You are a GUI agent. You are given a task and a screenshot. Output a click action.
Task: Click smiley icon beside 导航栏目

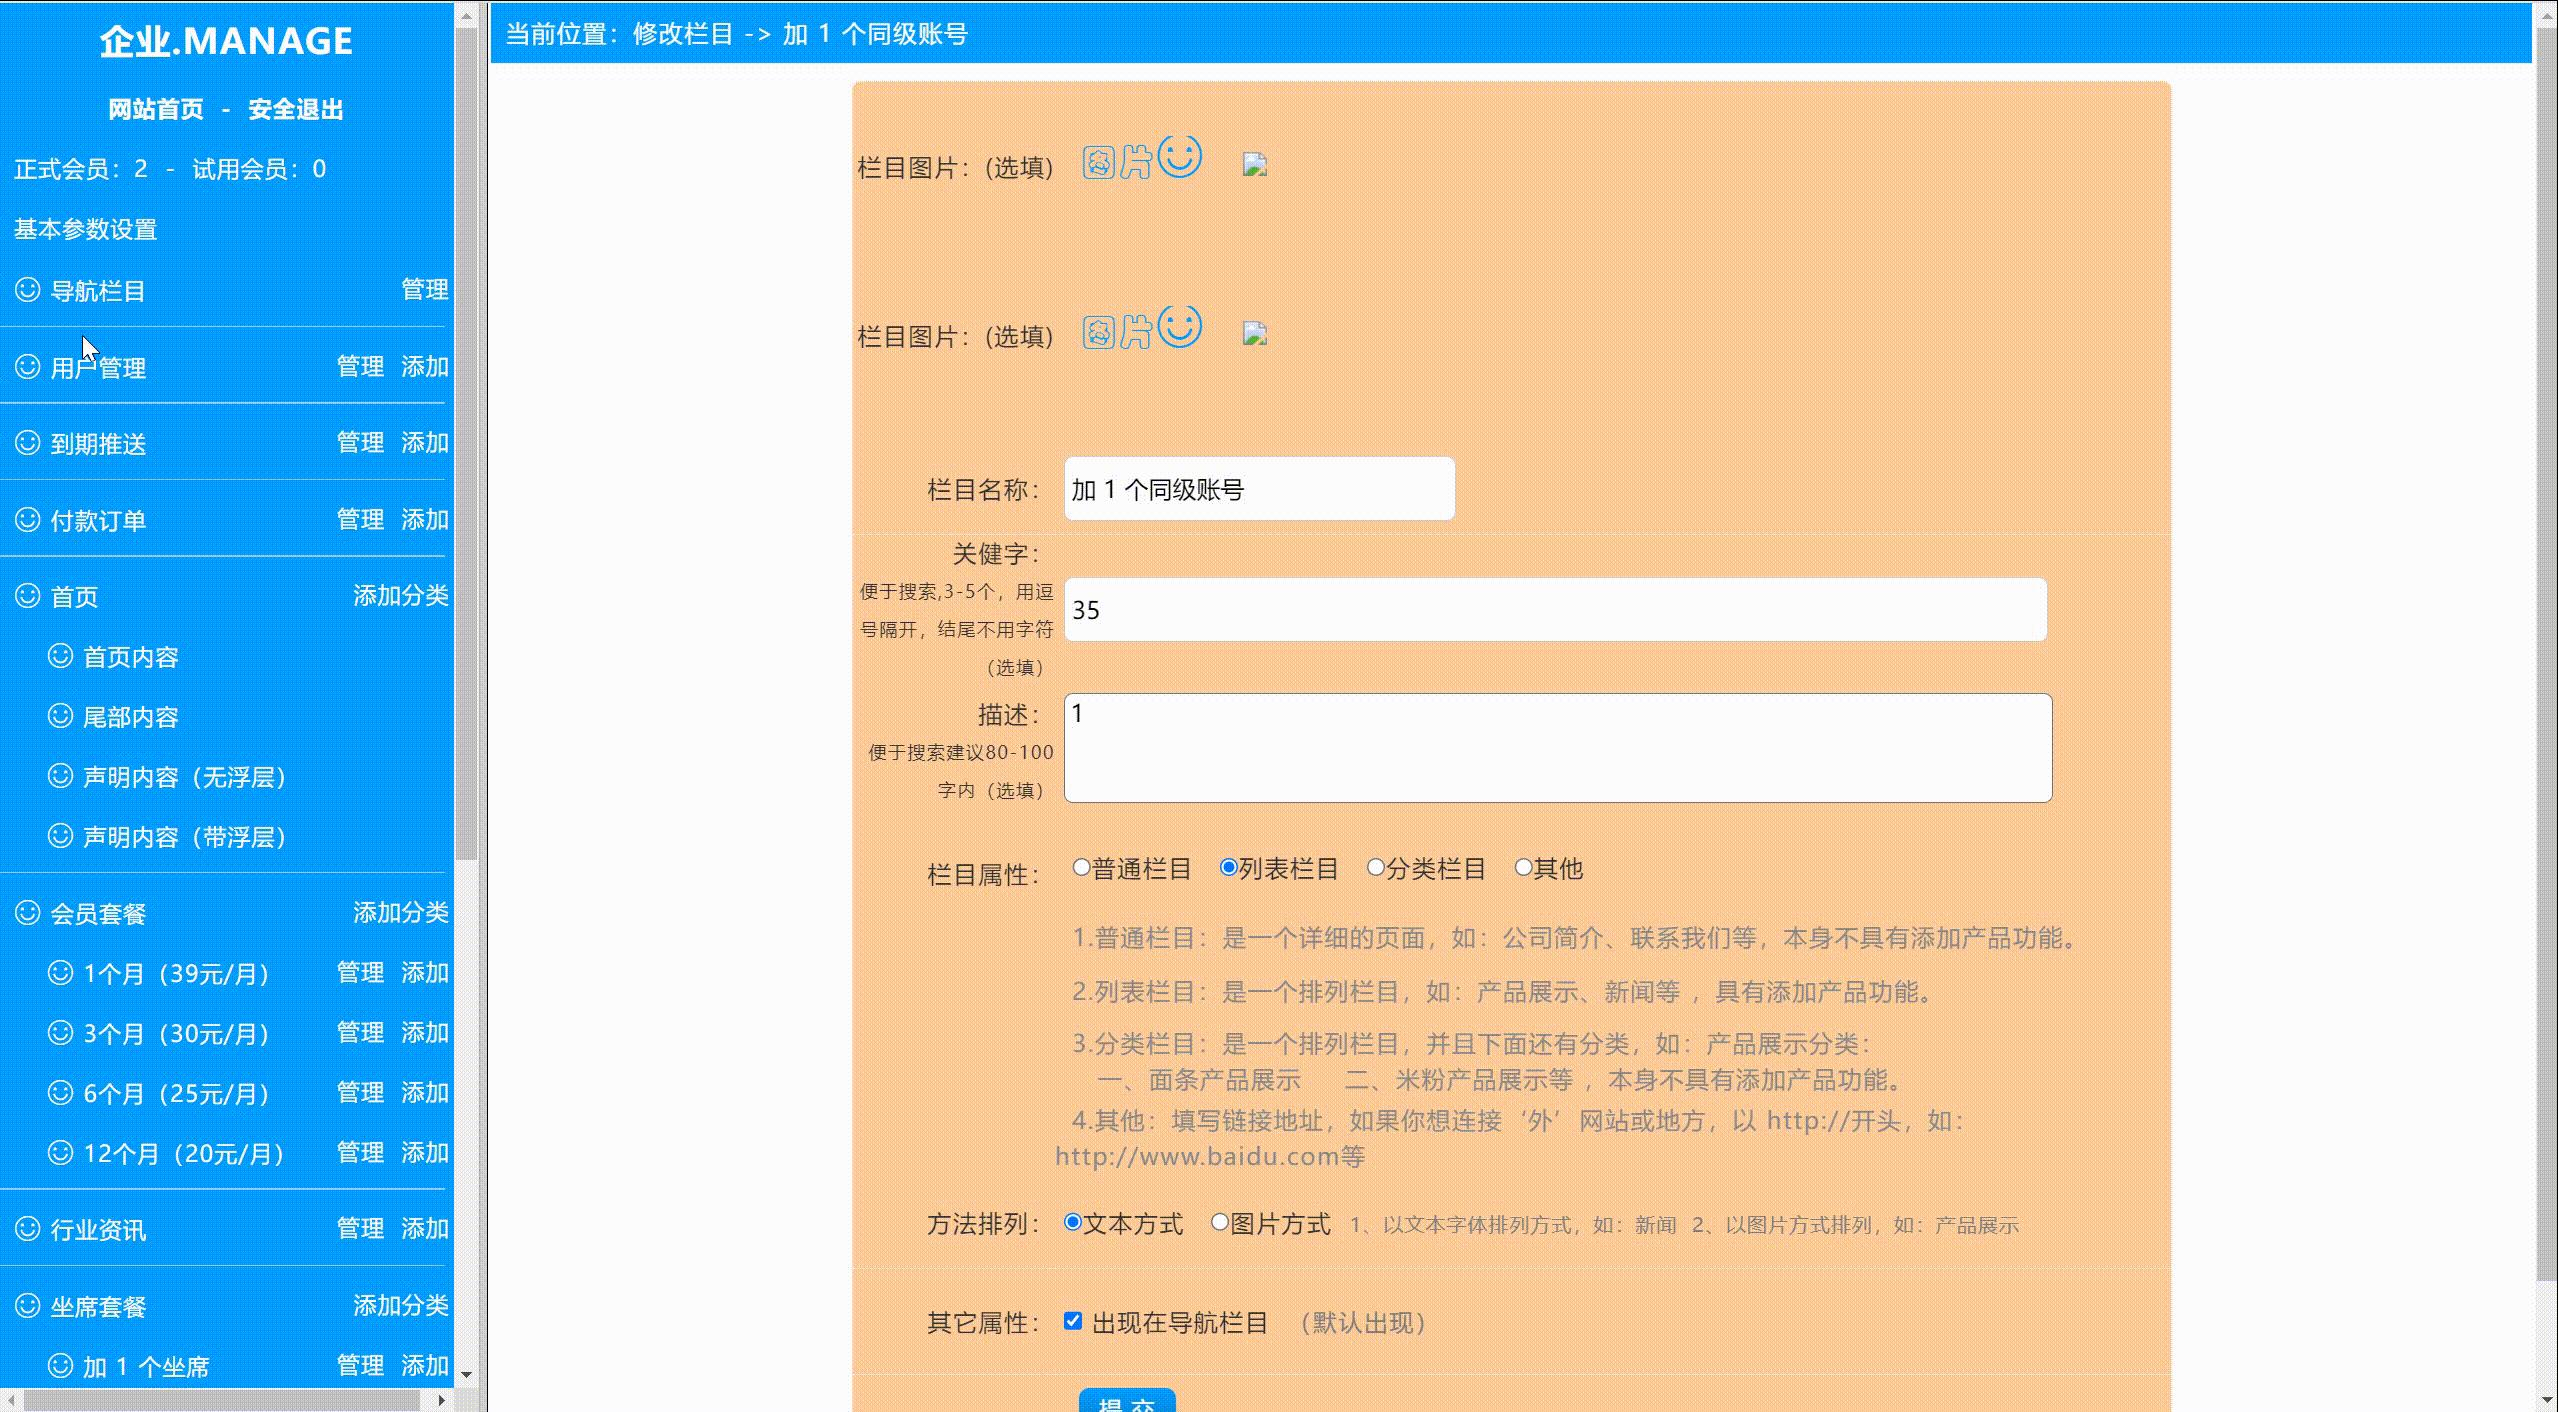[x=28, y=290]
